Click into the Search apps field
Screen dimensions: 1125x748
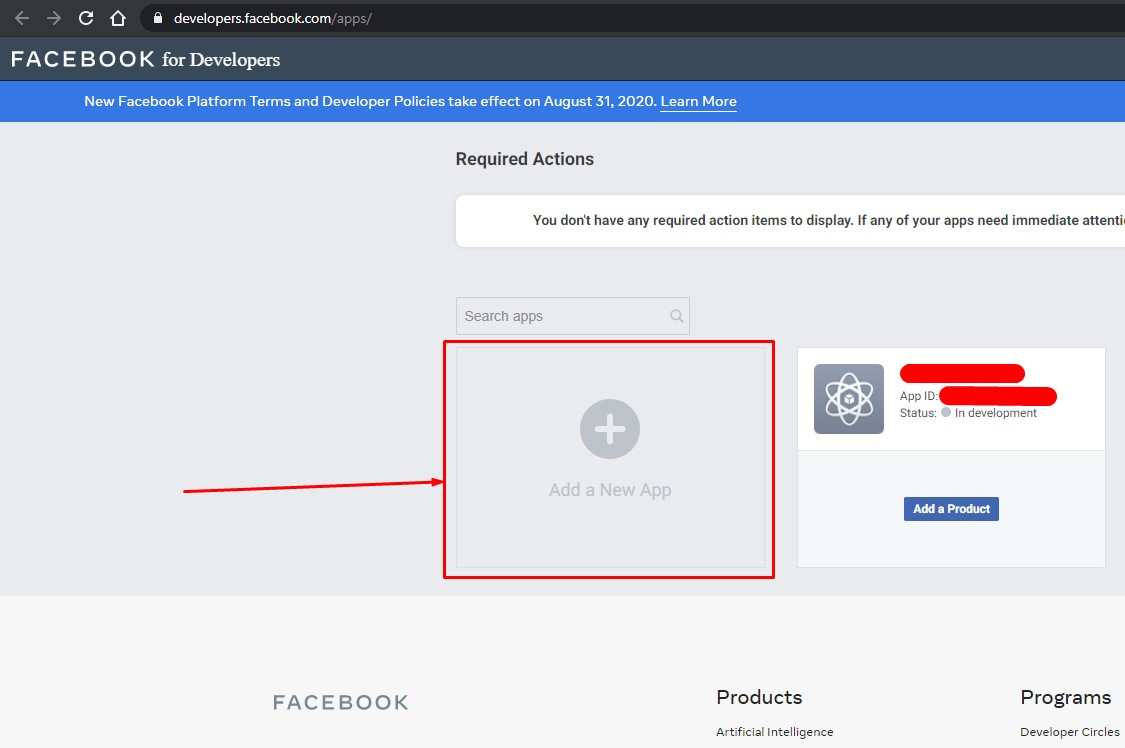pyautogui.click(x=573, y=316)
